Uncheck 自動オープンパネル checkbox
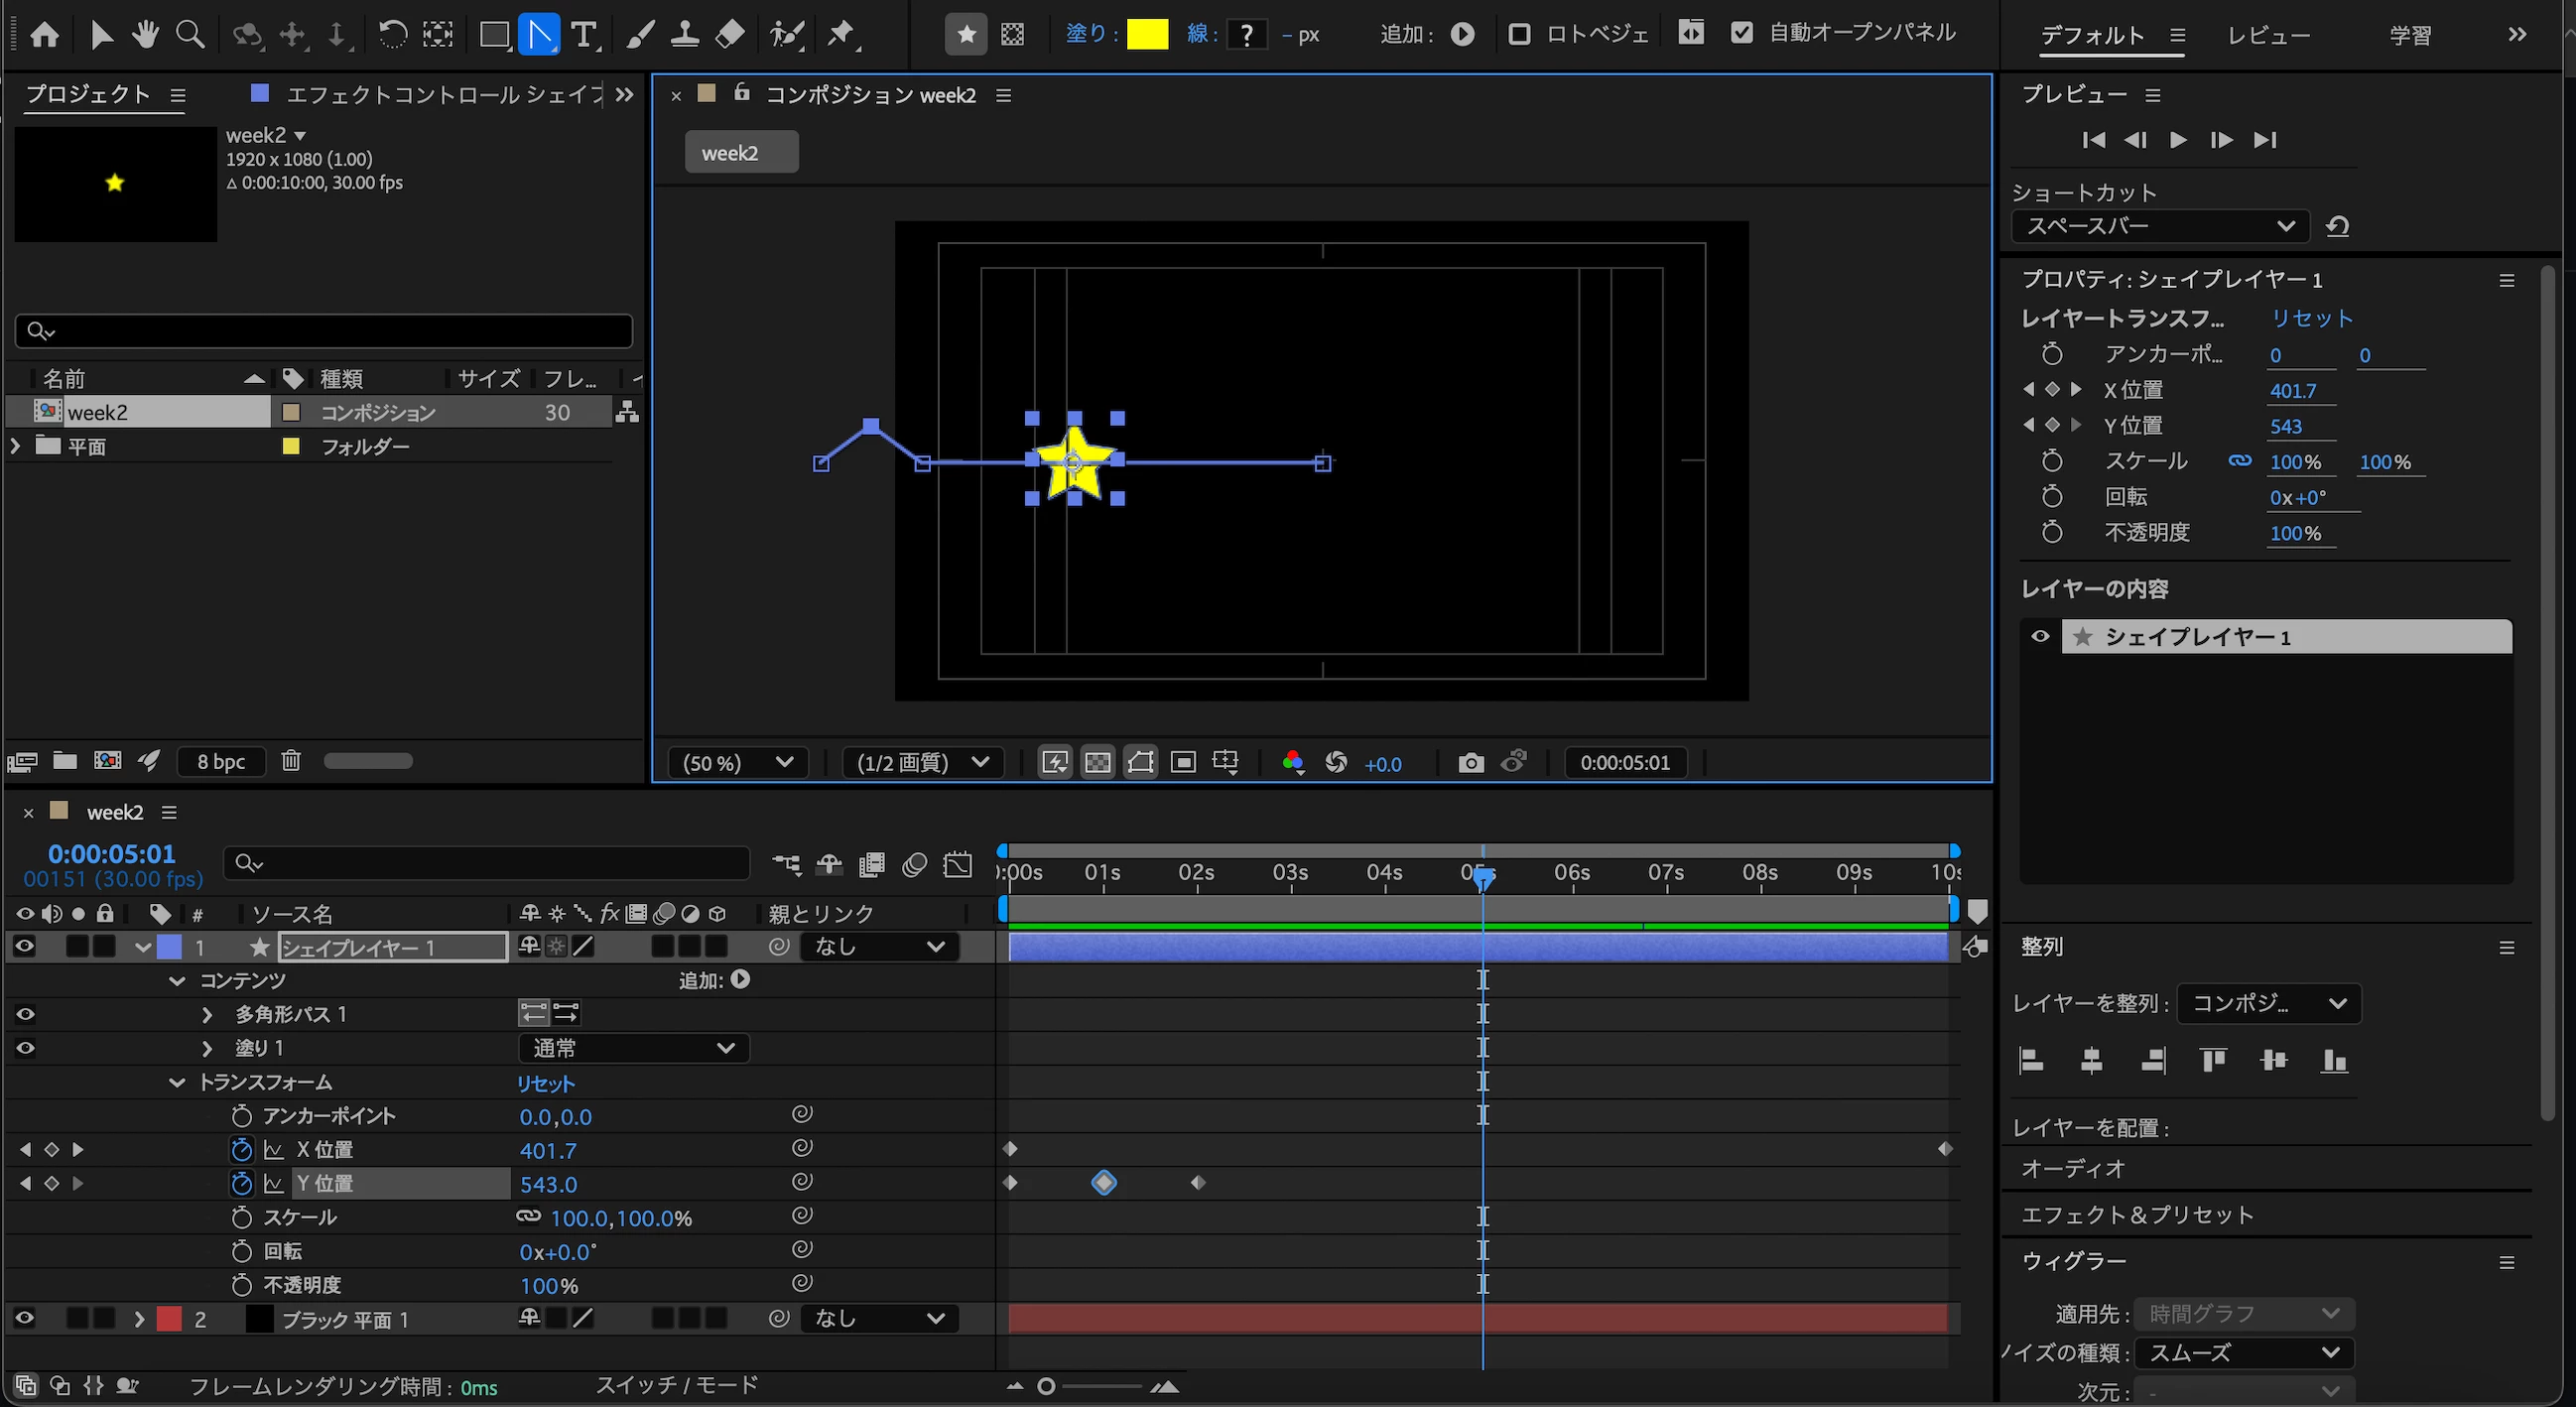The width and height of the screenshot is (2576, 1407). [1742, 33]
